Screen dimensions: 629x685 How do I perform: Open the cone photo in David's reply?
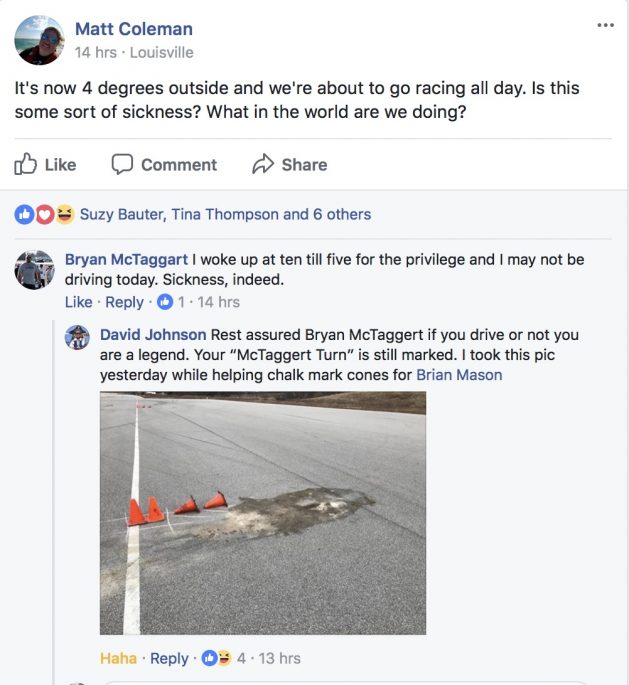[263, 513]
